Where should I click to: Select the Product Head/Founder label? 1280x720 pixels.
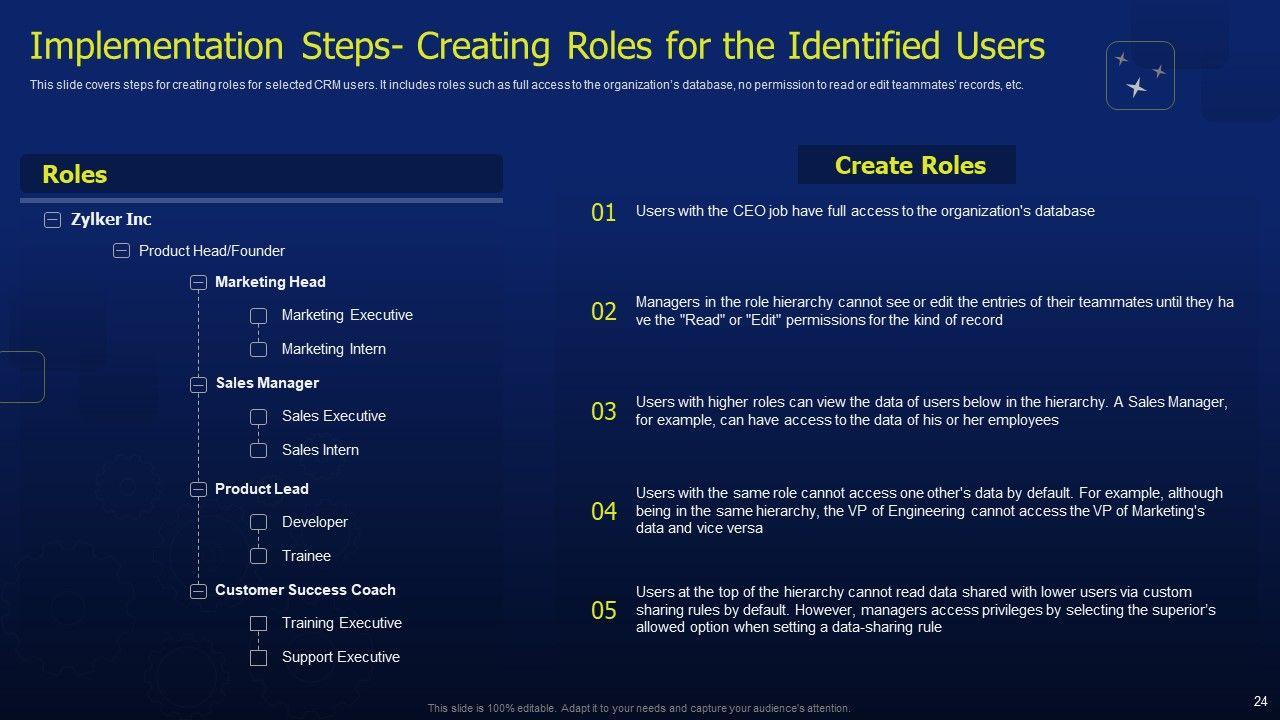[x=211, y=251]
